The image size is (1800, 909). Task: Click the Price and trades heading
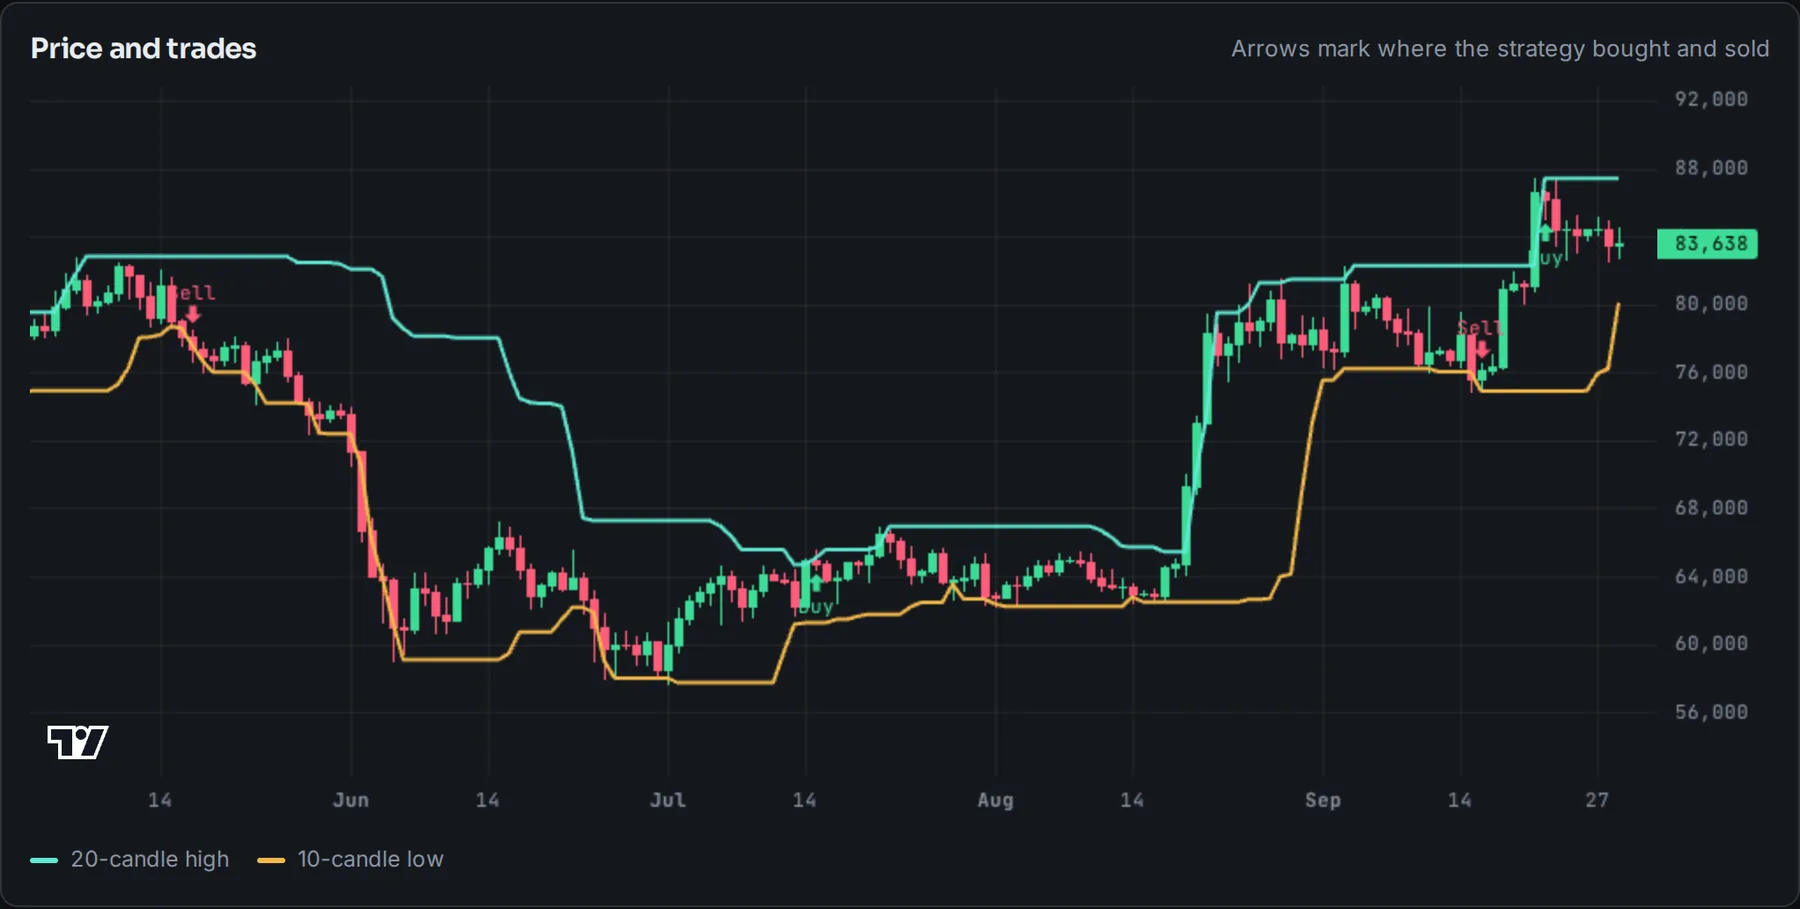click(143, 48)
